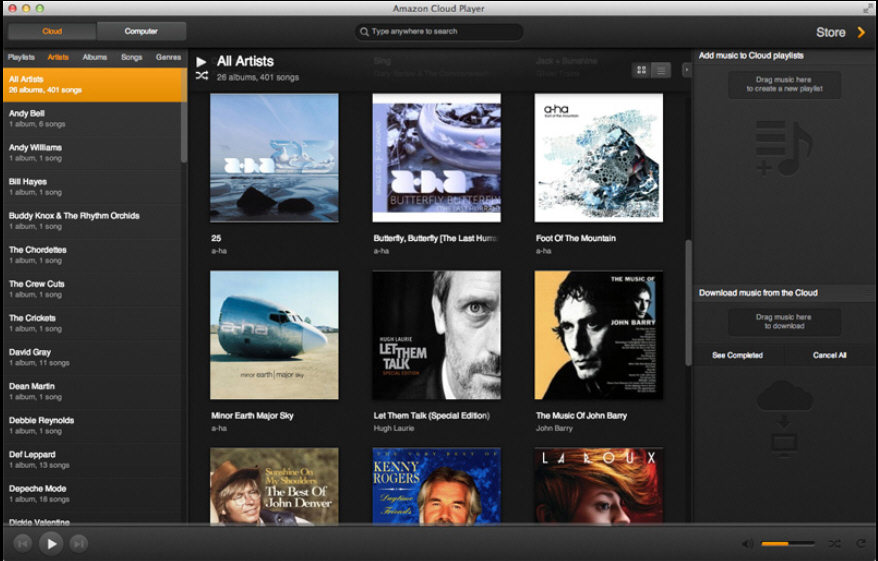Mute audio with the speaker icon

coord(747,544)
